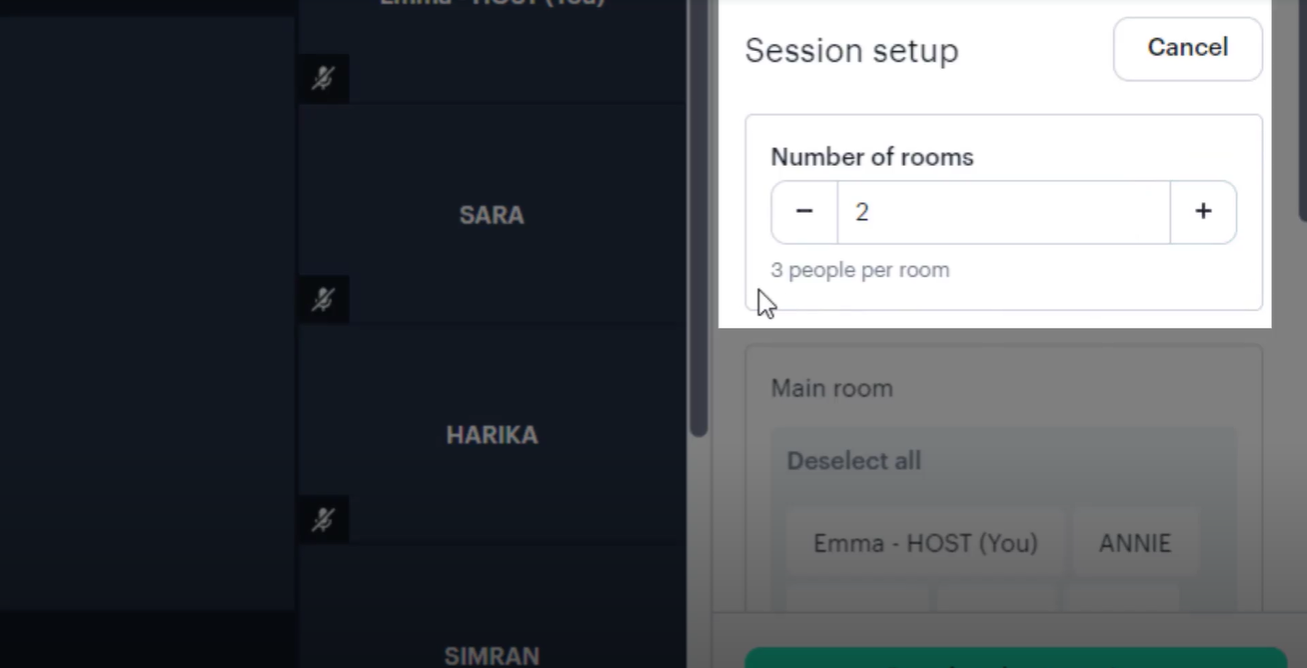This screenshot has height=668, width=1307.
Task: Decrease room count with minus icon
Action: point(804,212)
